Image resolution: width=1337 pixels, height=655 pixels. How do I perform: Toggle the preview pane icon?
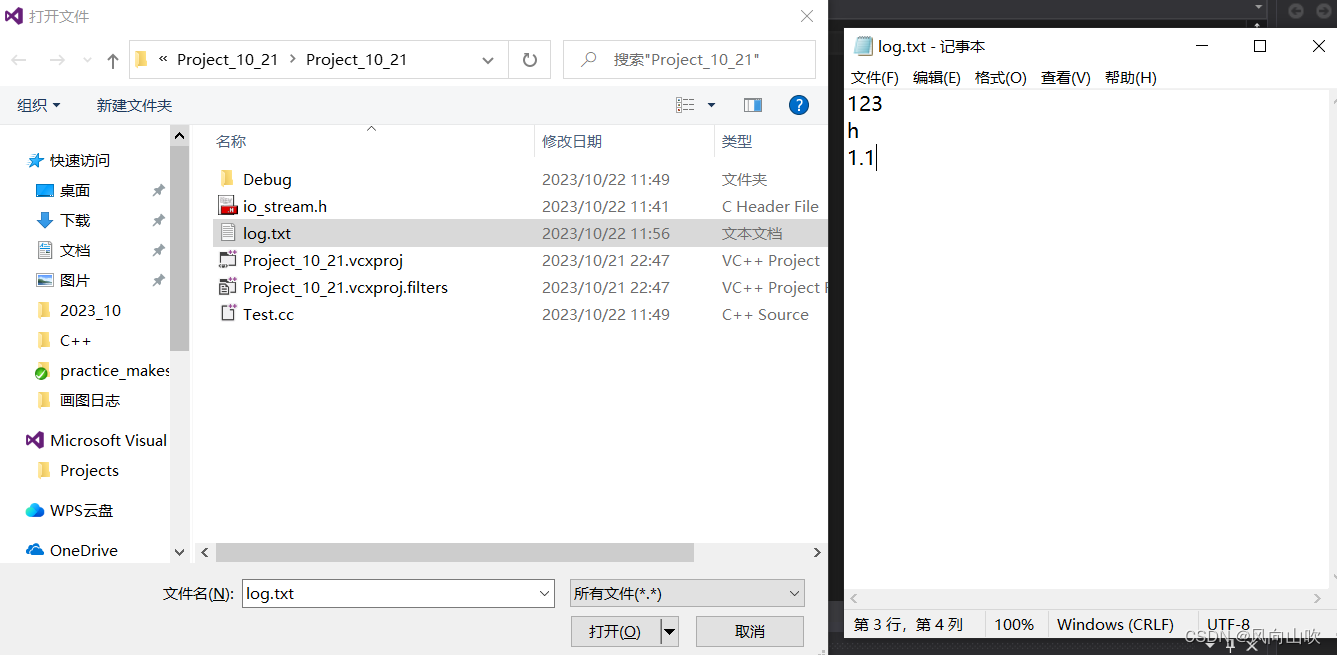point(753,105)
